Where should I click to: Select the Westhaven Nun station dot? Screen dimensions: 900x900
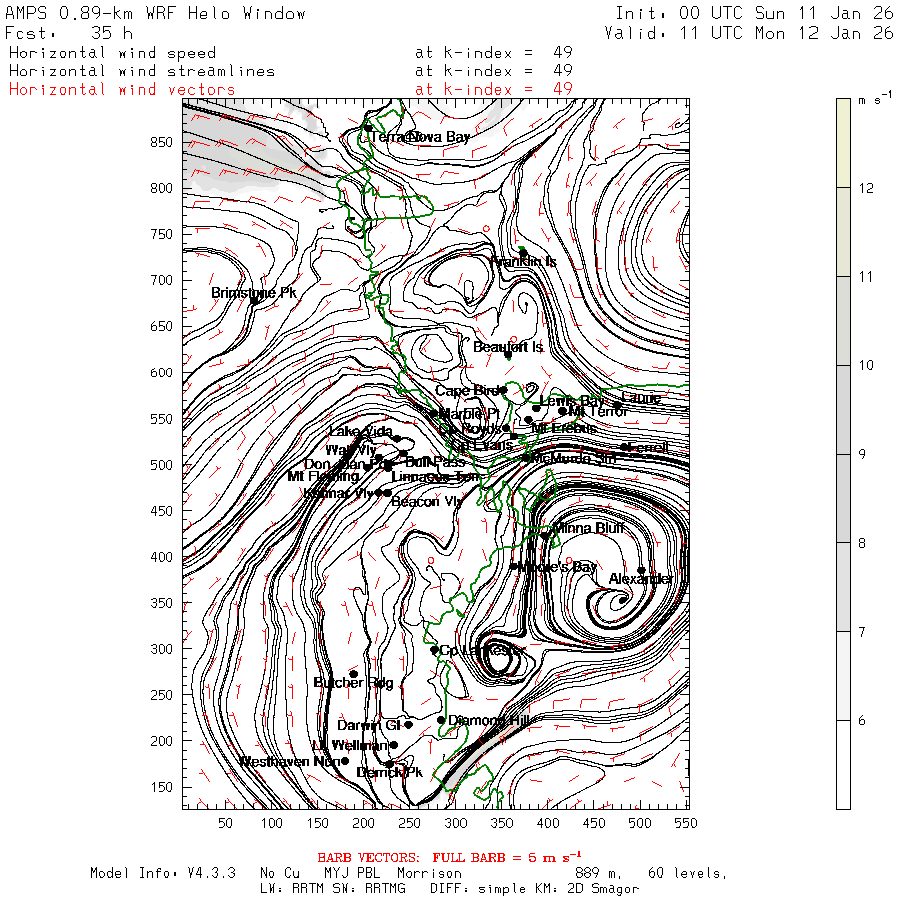345,760
